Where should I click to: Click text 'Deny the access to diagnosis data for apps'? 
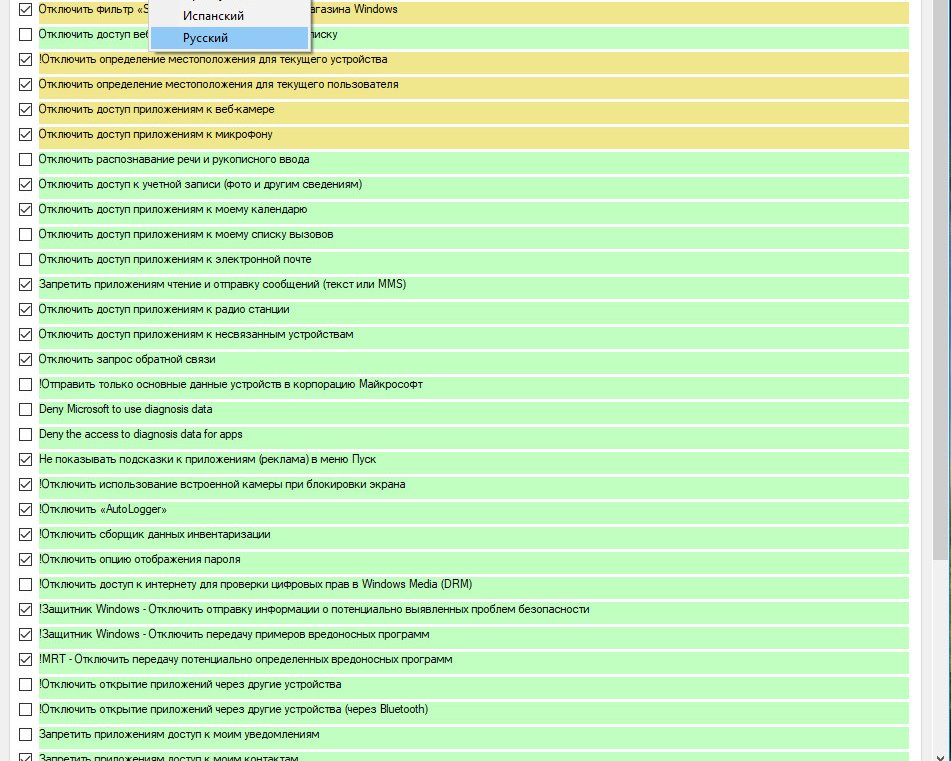[141, 434]
